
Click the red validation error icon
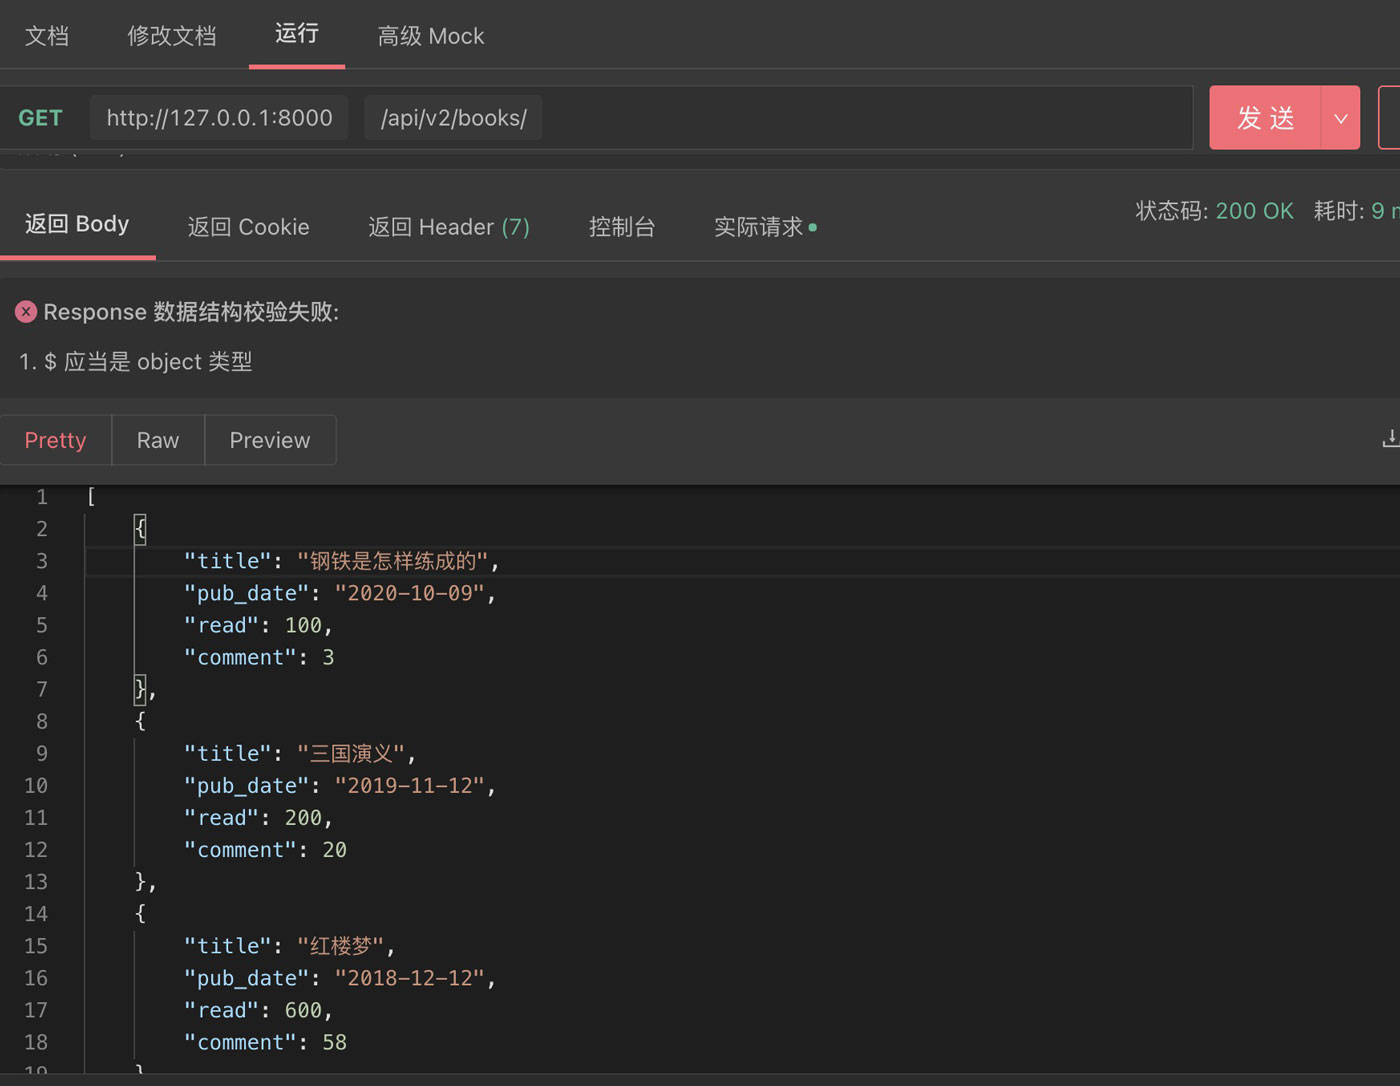(26, 312)
